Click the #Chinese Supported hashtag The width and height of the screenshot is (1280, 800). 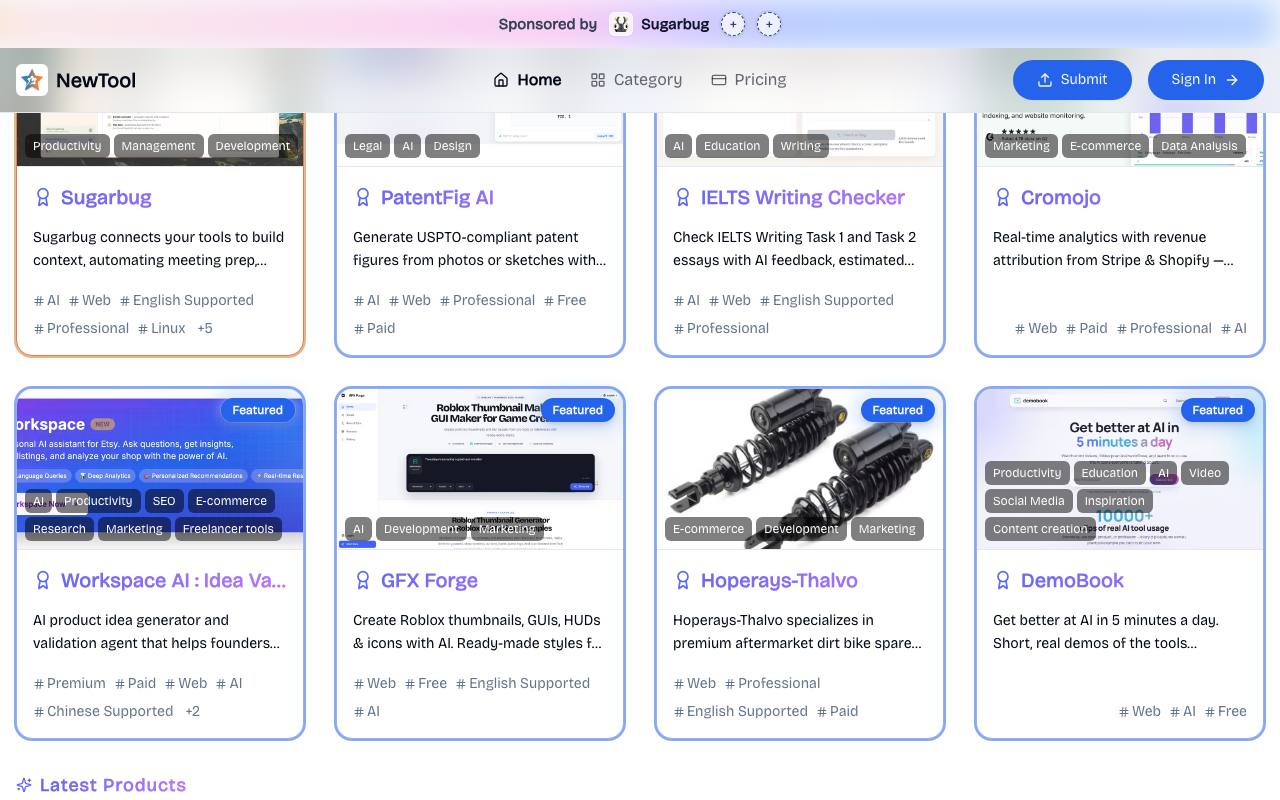(104, 711)
